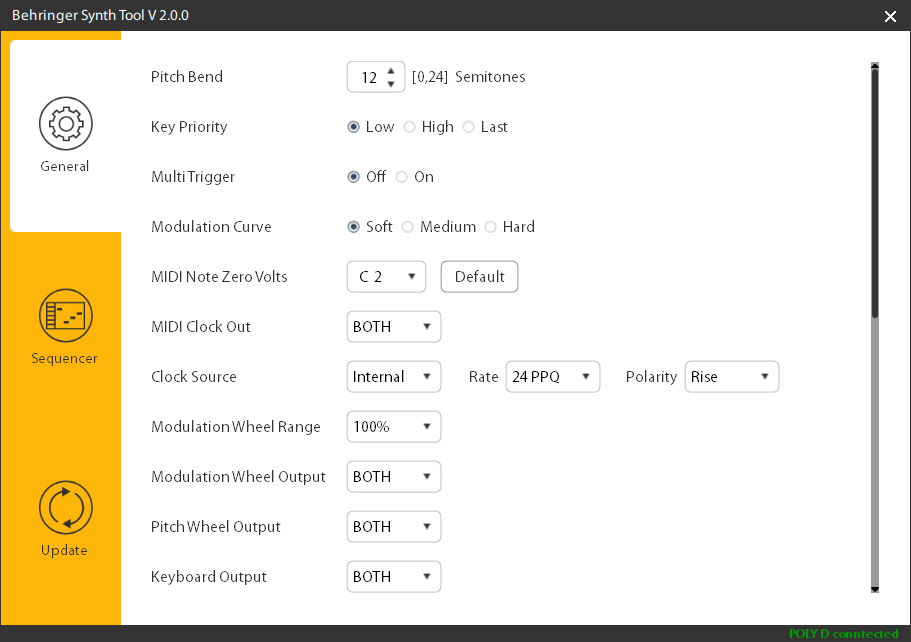Set Key Priority to High
This screenshot has height=642, width=911.
coord(410,127)
